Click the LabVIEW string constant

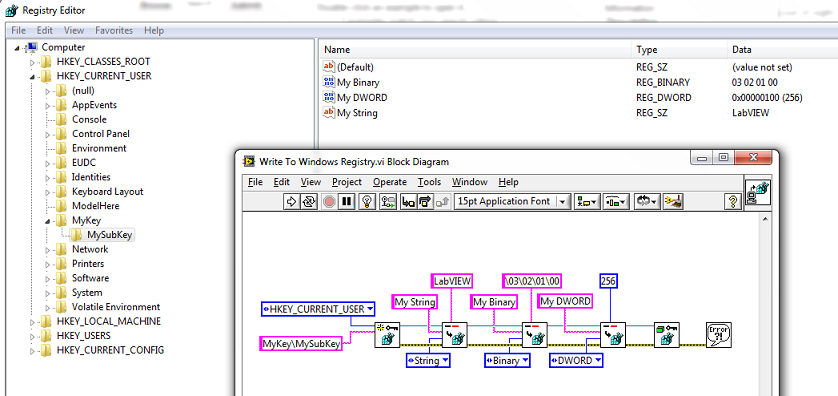point(452,280)
